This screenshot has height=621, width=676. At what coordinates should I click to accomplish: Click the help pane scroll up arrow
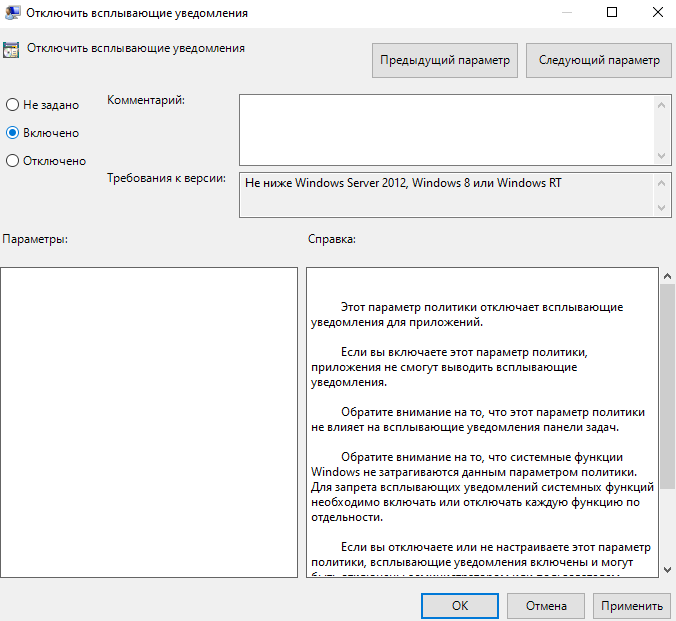[667, 276]
